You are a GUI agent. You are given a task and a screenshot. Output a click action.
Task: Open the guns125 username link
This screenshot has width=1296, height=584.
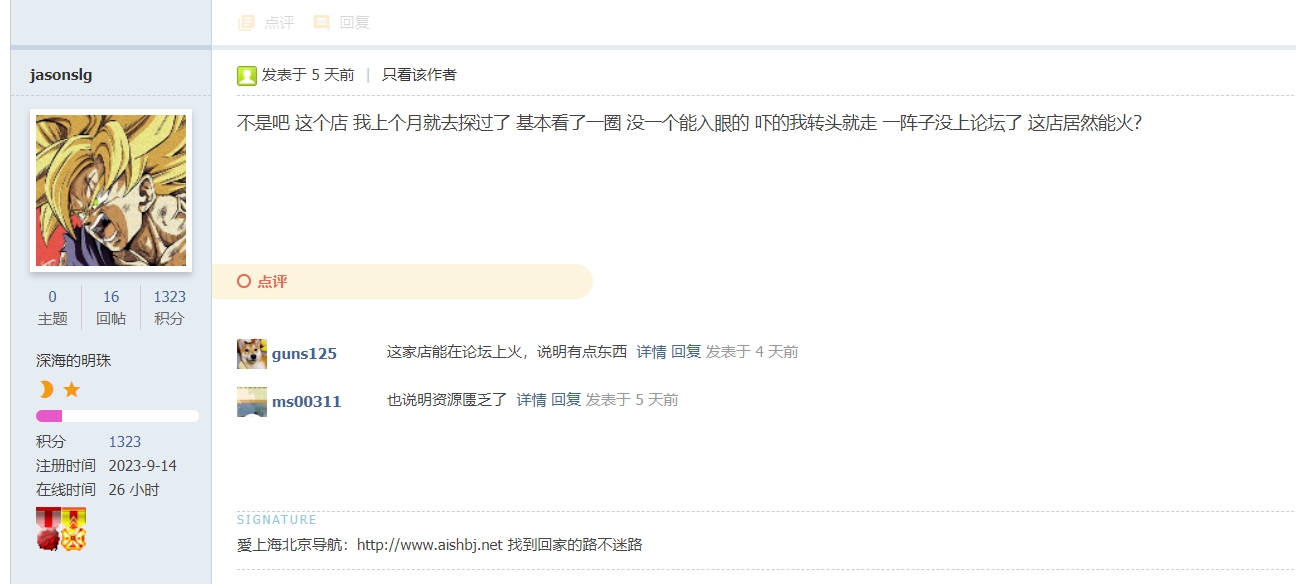click(304, 353)
